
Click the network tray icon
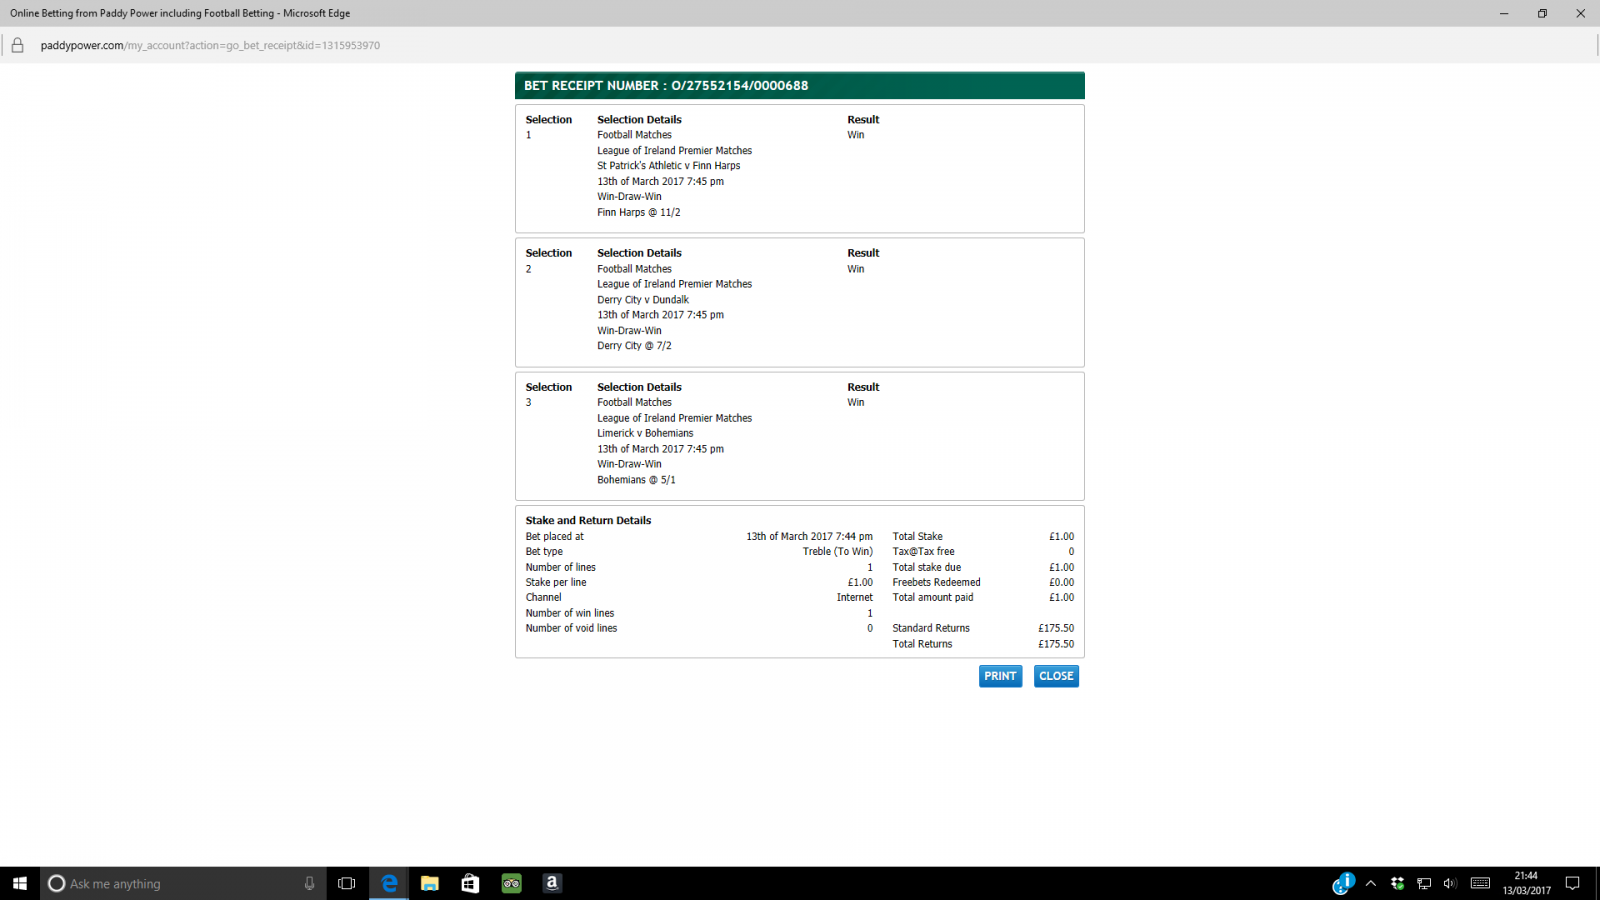[1424, 883]
